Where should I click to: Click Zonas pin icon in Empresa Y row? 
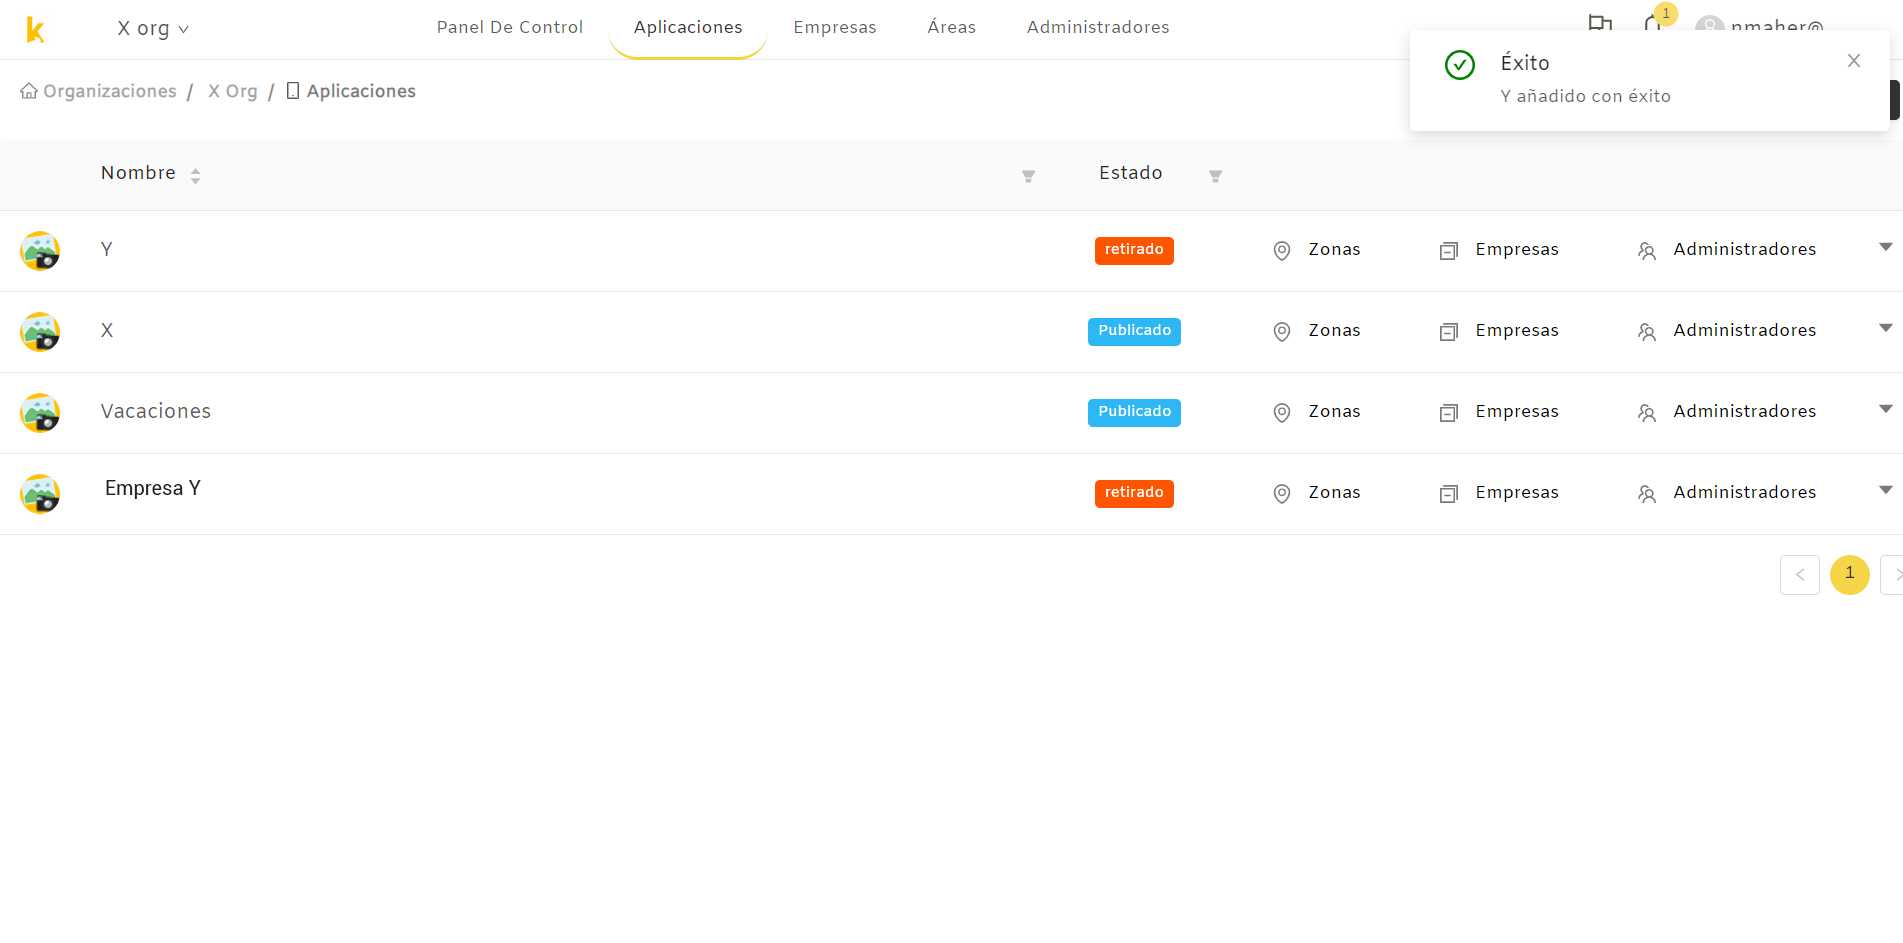[1282, 494]
